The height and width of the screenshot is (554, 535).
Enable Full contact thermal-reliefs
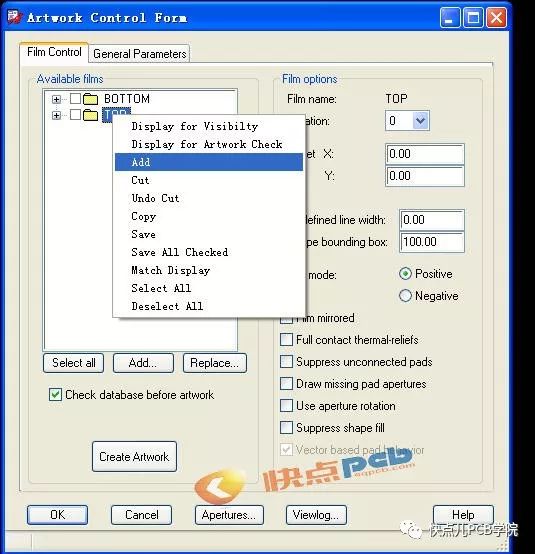[x=286, y=340]
